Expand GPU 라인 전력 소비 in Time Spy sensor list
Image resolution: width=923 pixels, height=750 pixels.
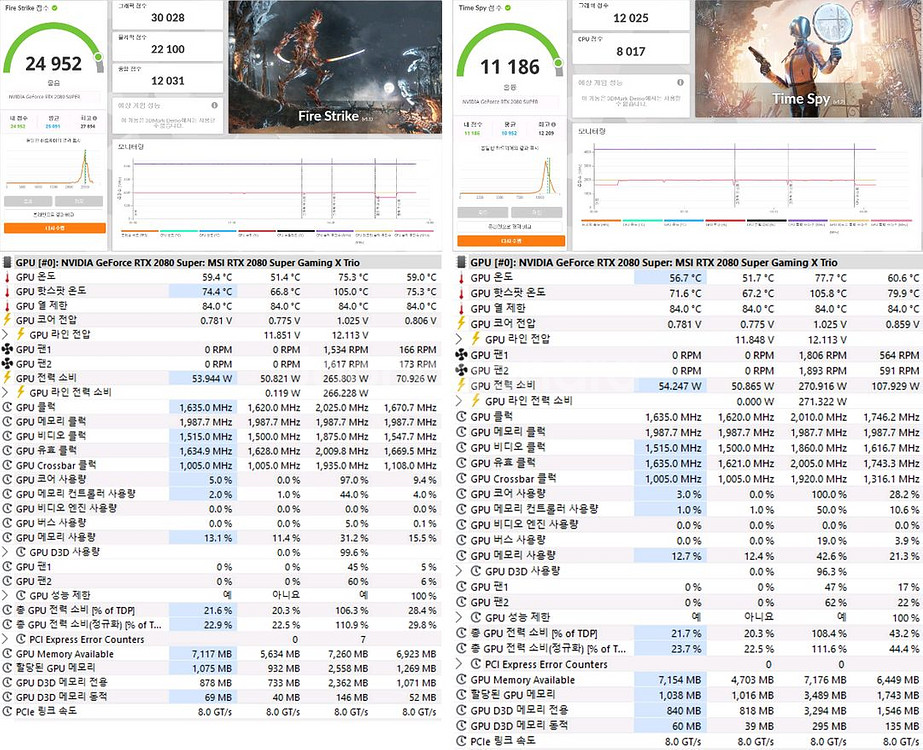pyautogui.click(x=460, y=401)
